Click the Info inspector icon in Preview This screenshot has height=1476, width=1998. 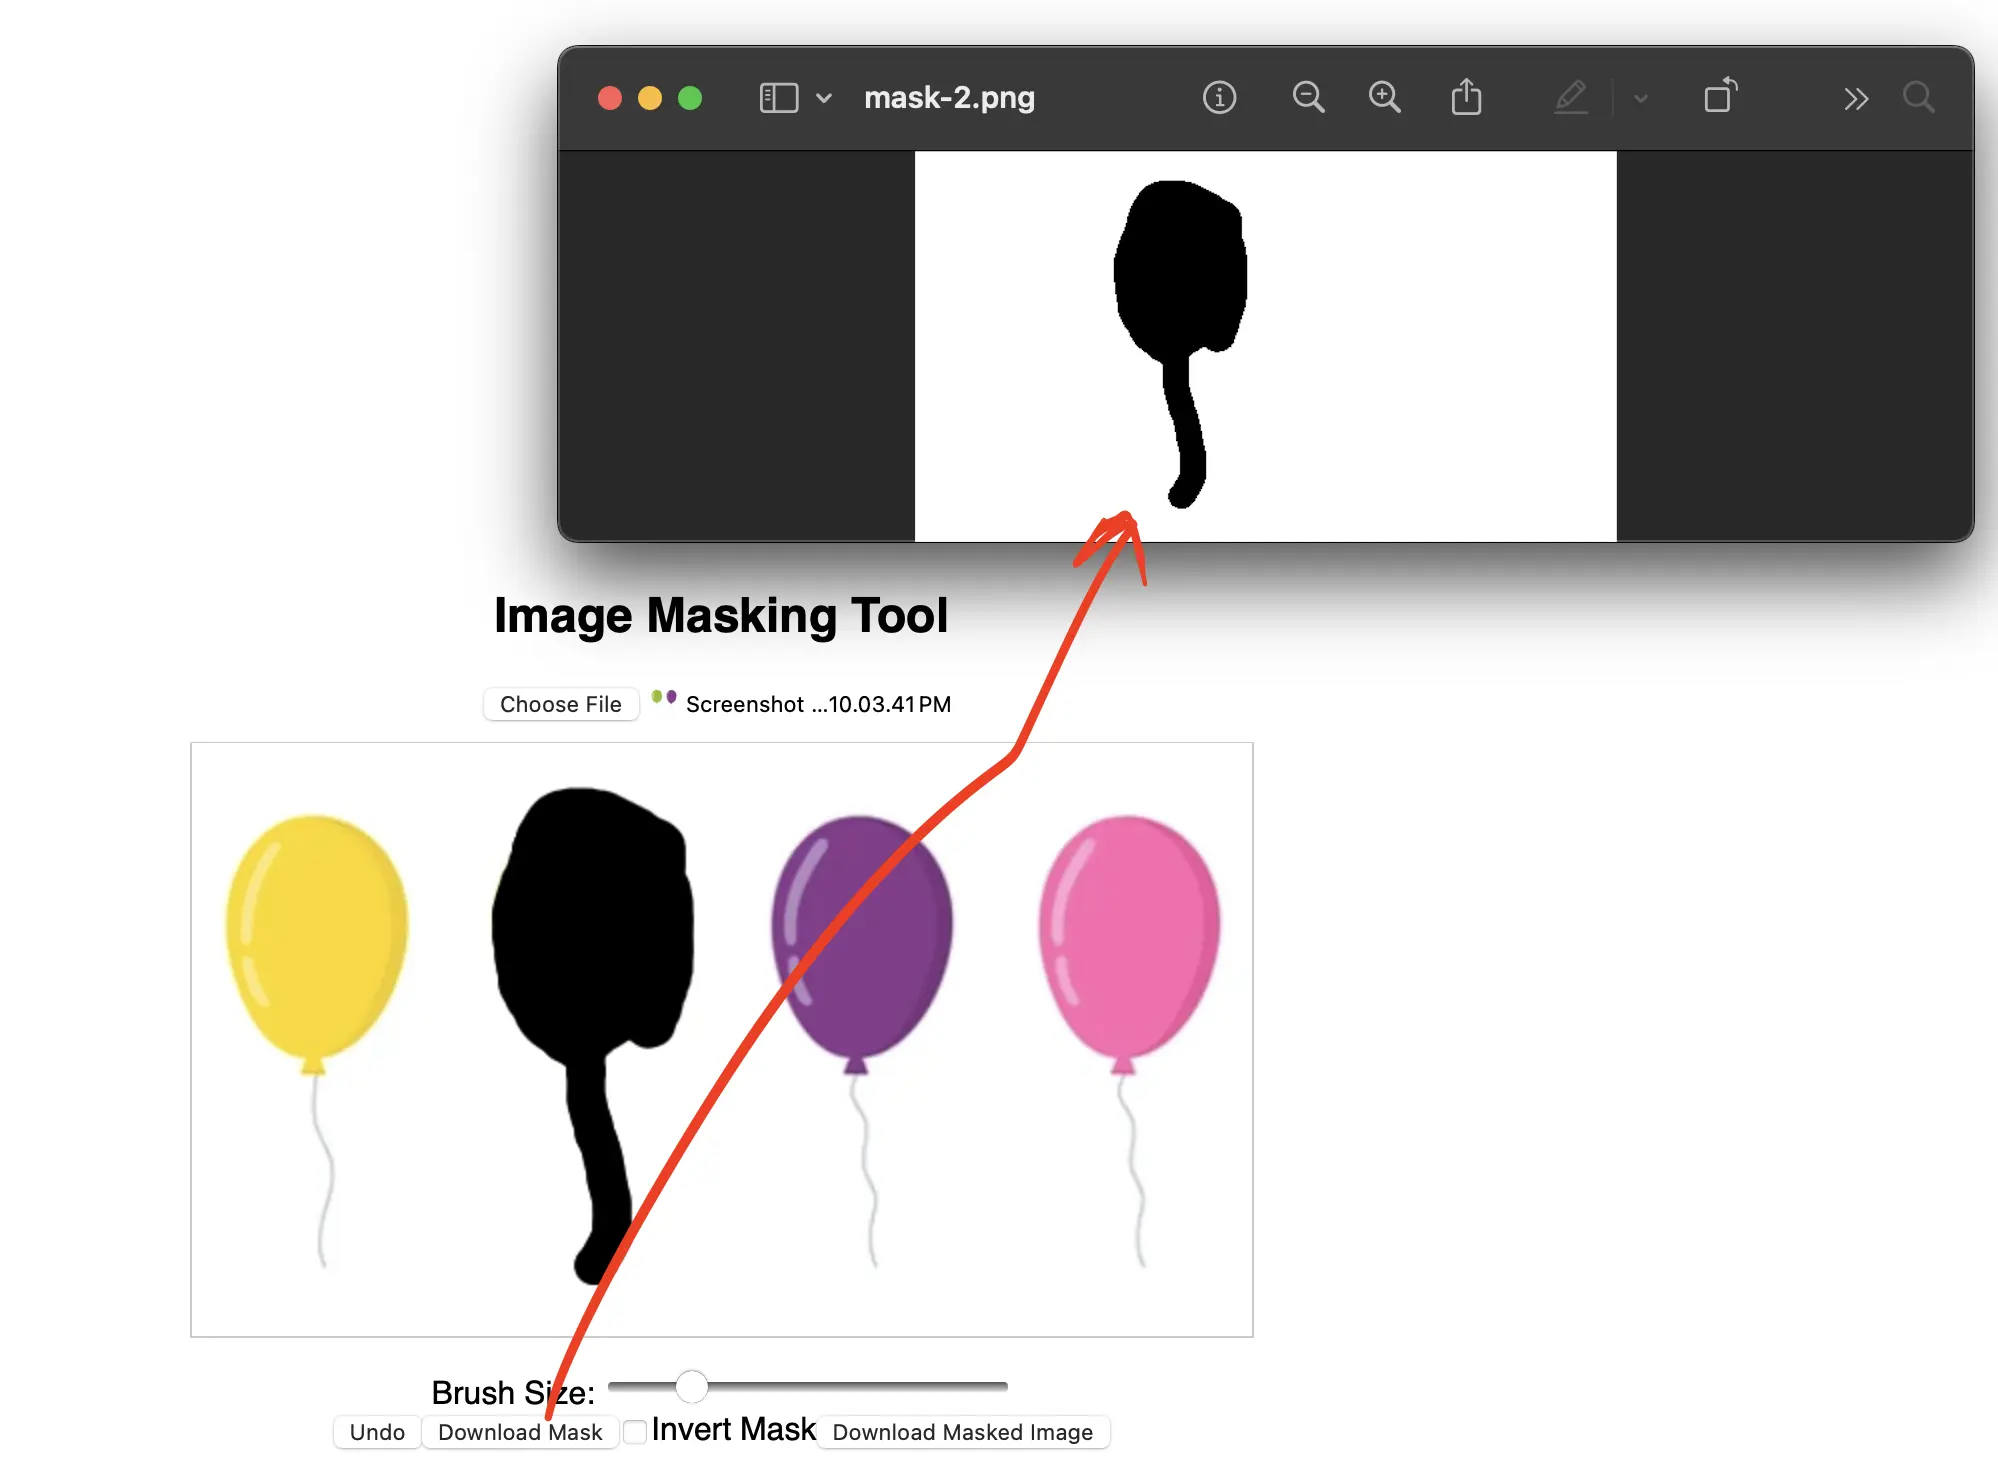click(x=1219, y=98)
